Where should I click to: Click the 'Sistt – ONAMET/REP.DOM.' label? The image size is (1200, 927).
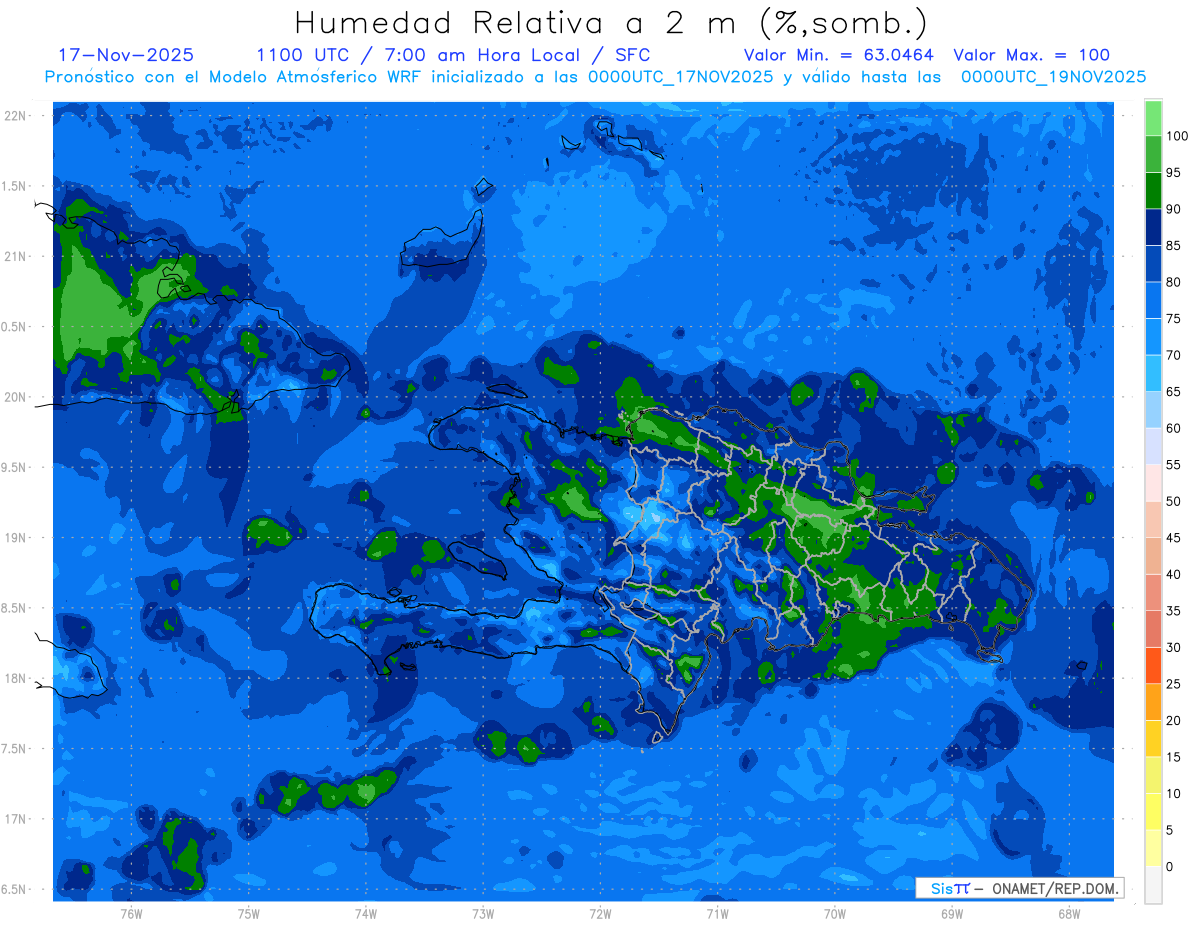tap(1019, 888)
